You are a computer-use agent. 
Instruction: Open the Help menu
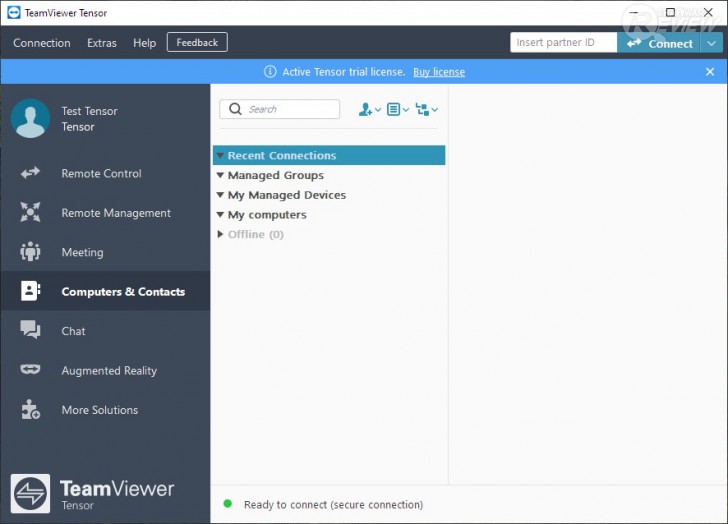(x=144, y=43)
